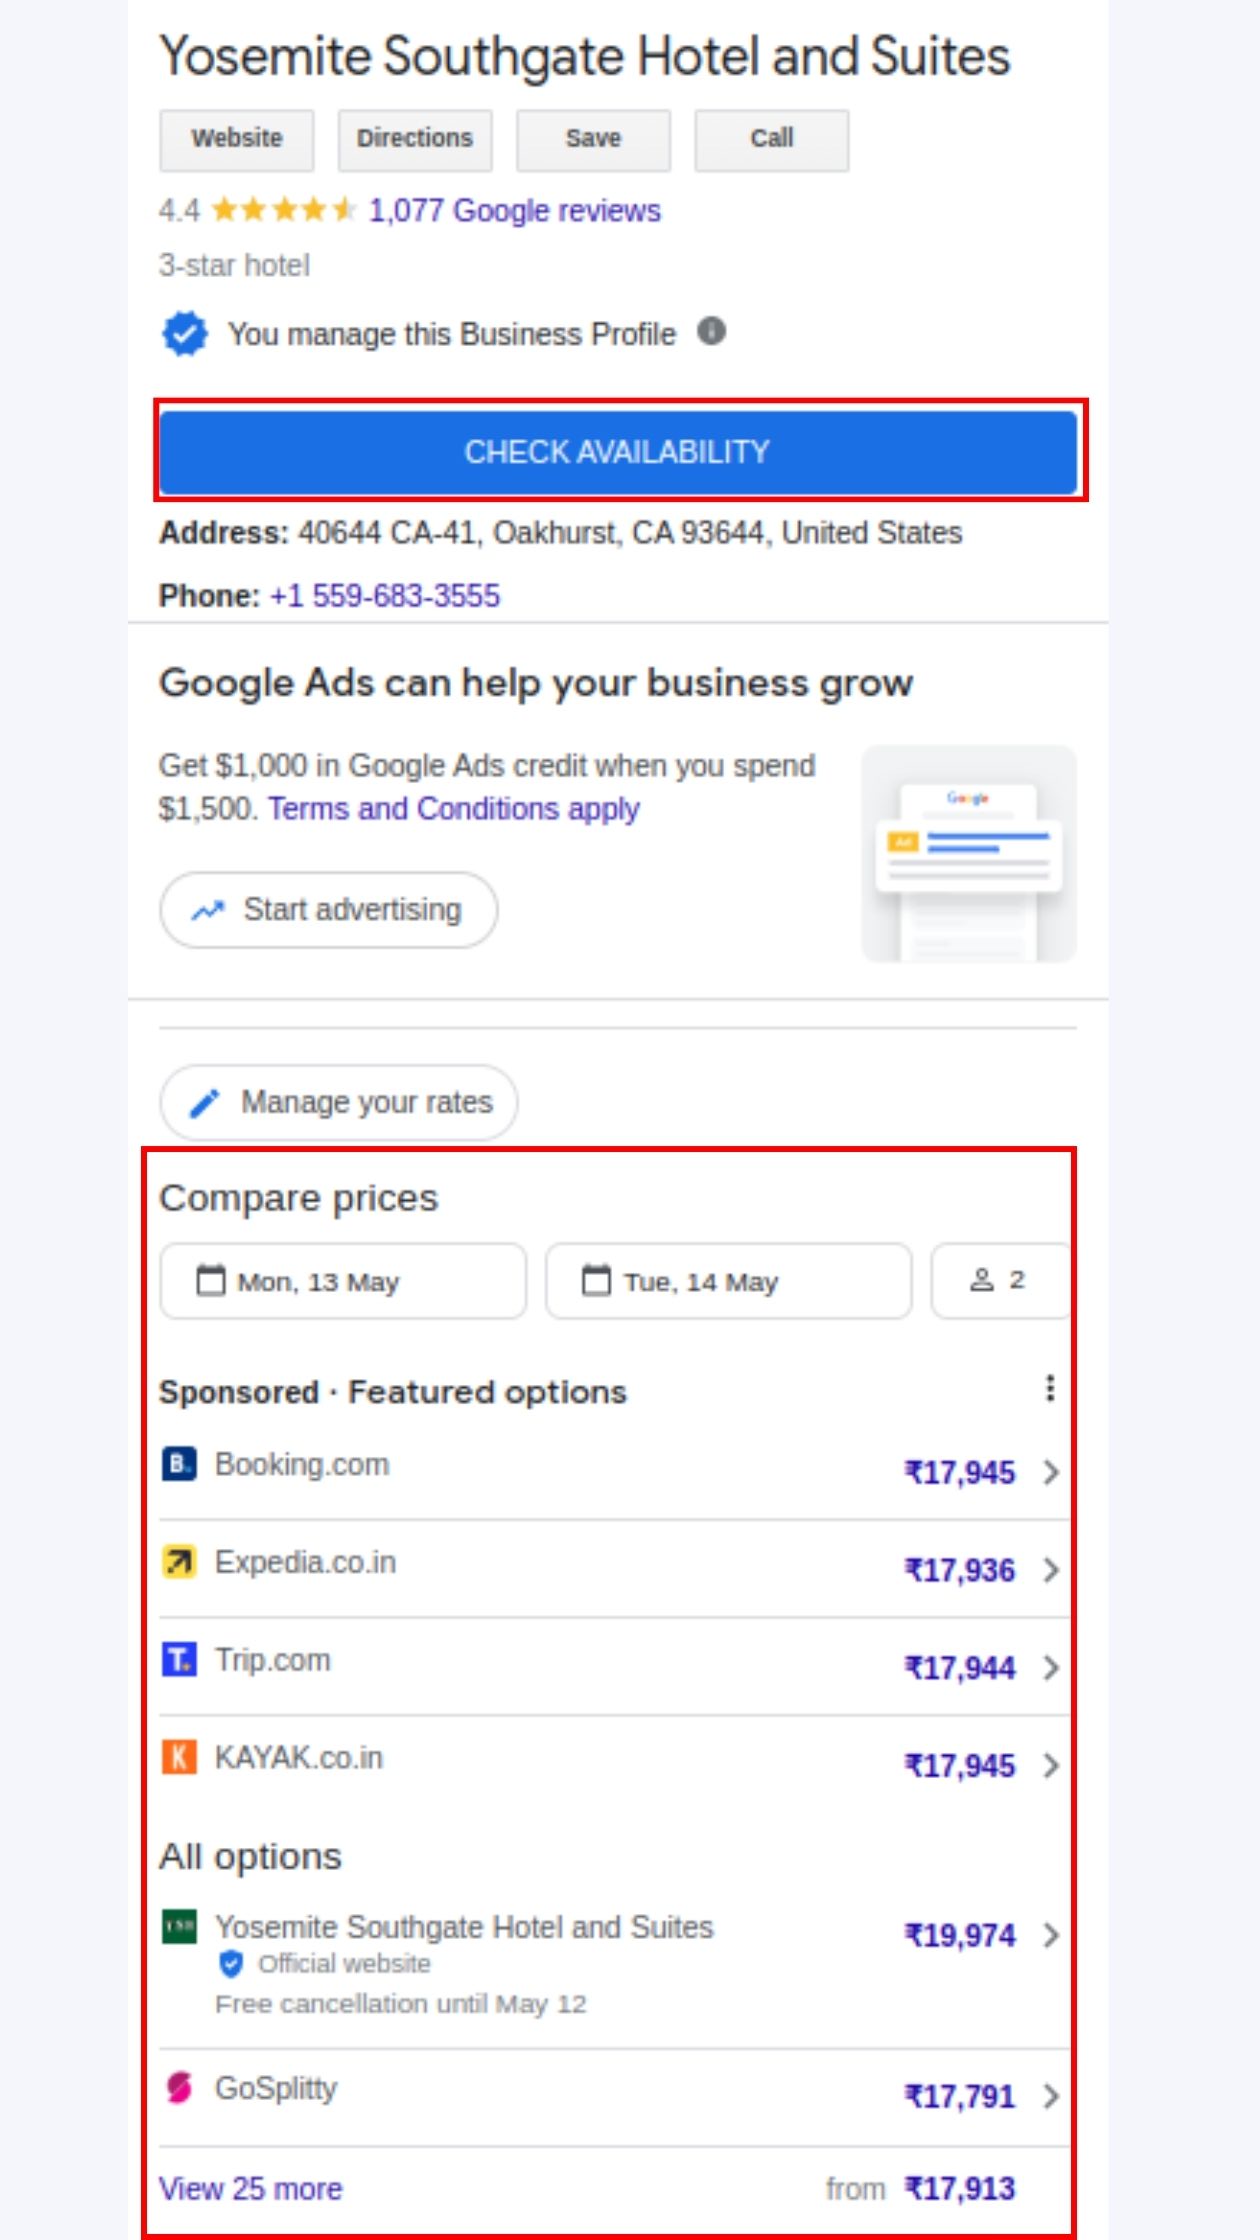Click Manage your rates button
Screen dimensions: 1260x2240
pyautogui.click(x=339, y=1103)
